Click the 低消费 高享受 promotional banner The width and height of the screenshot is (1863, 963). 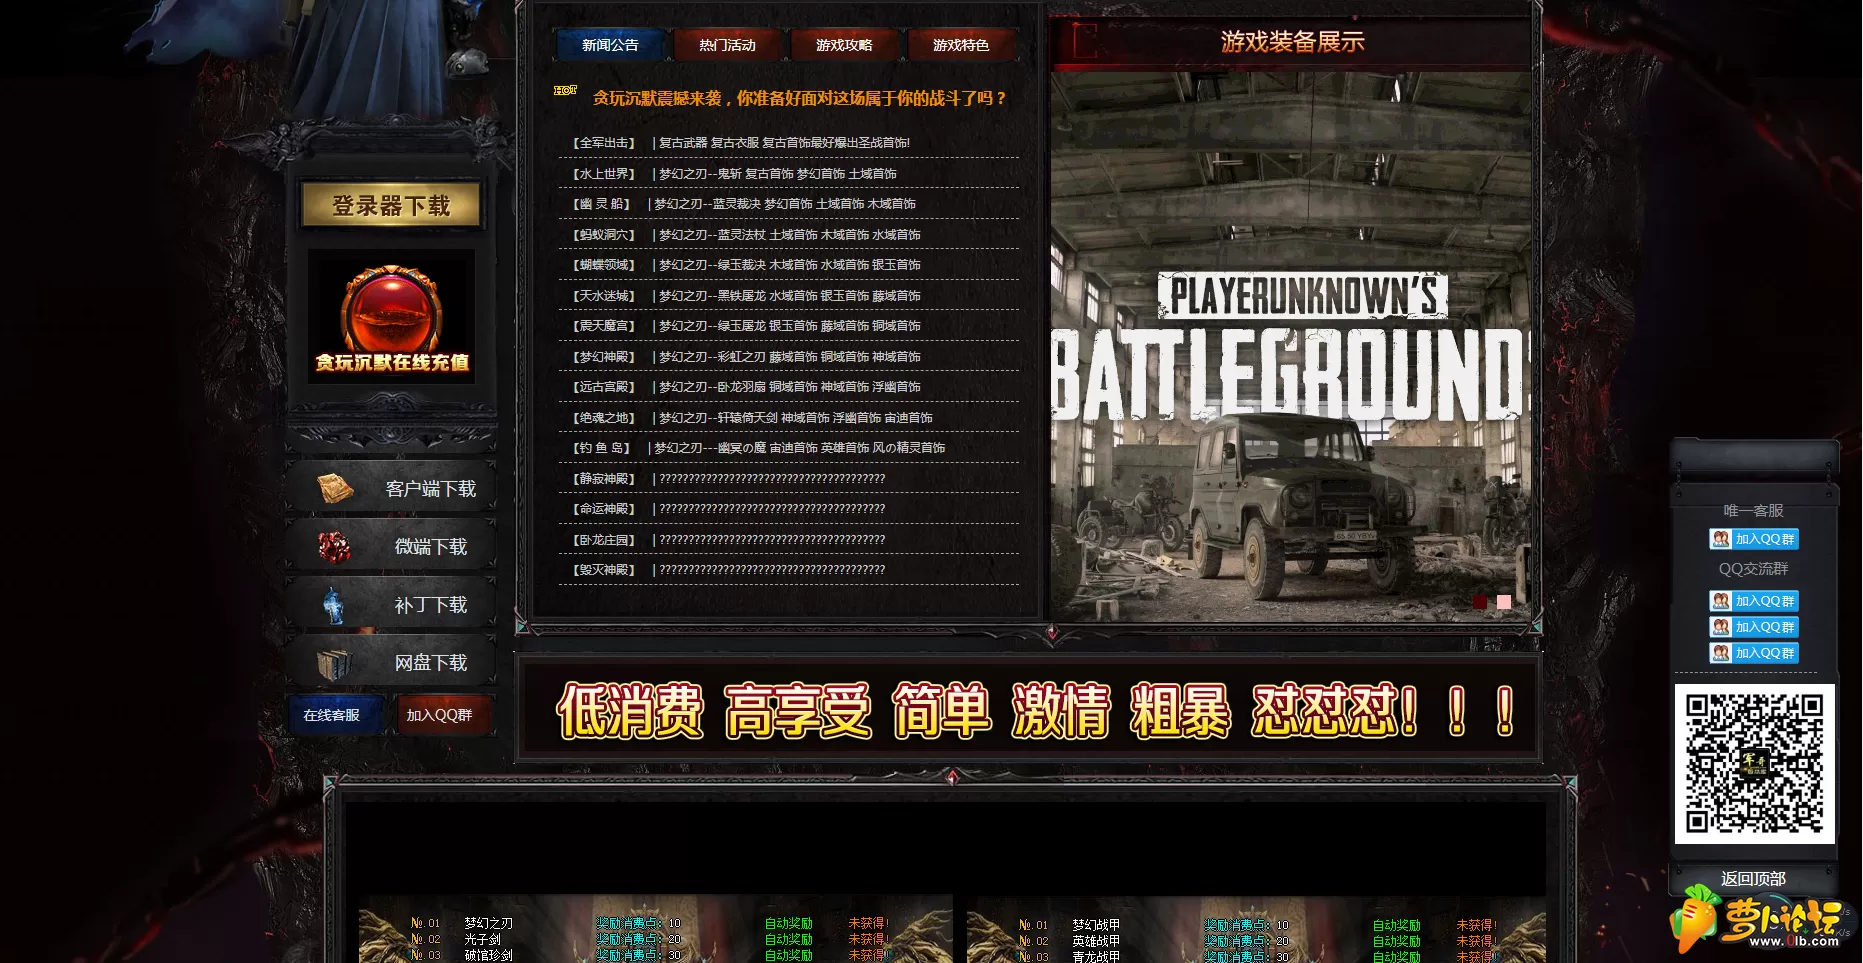1029,710
